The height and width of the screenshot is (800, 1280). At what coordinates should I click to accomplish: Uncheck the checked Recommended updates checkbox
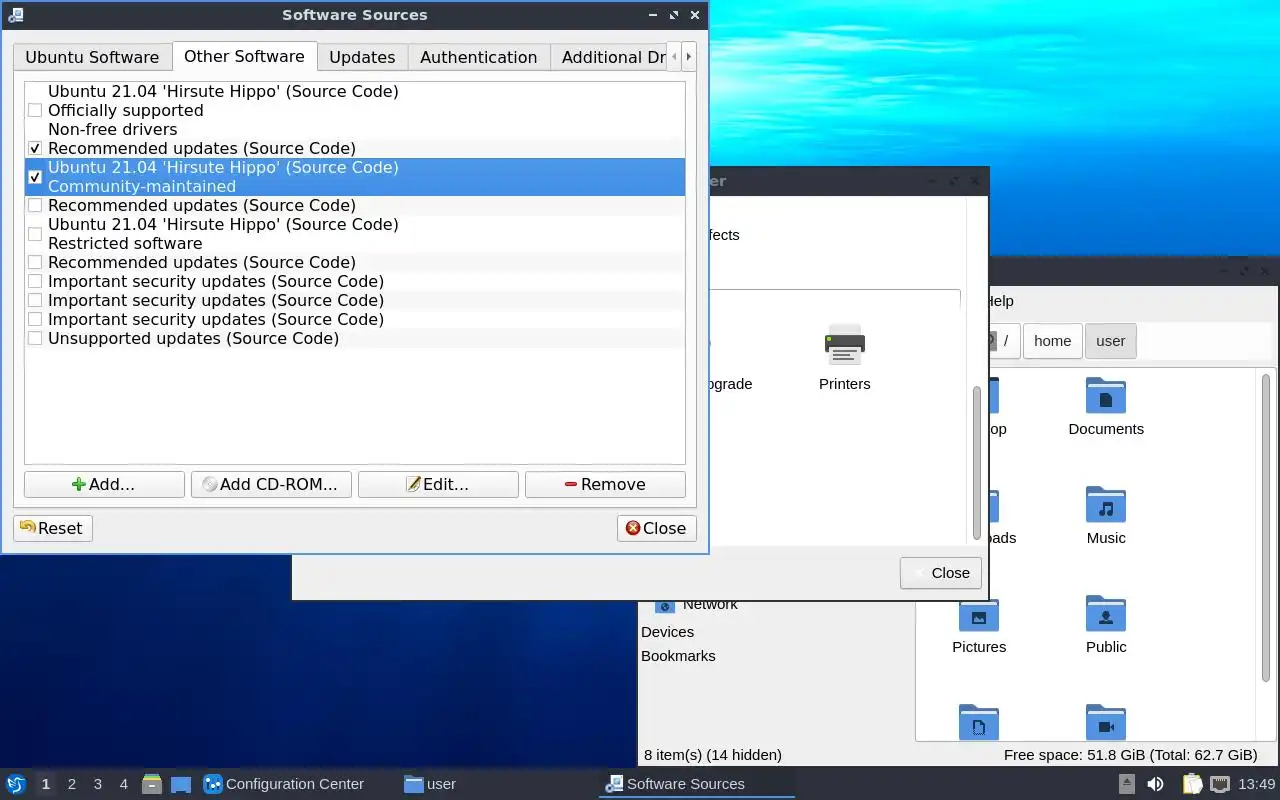click(x=35, y=148)
